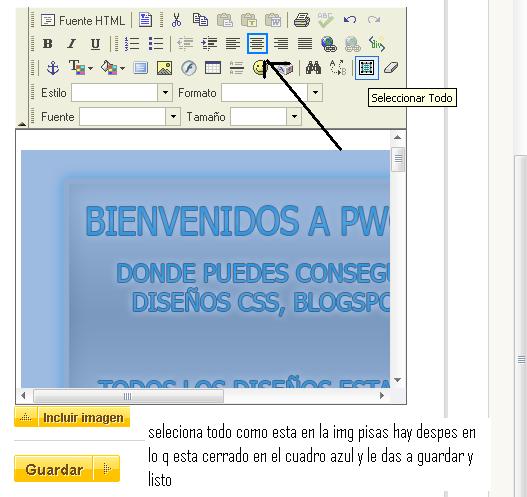The width and height of the screenshot is (527, 497).
Task: Click the Print icon
Action: (301, 20)
